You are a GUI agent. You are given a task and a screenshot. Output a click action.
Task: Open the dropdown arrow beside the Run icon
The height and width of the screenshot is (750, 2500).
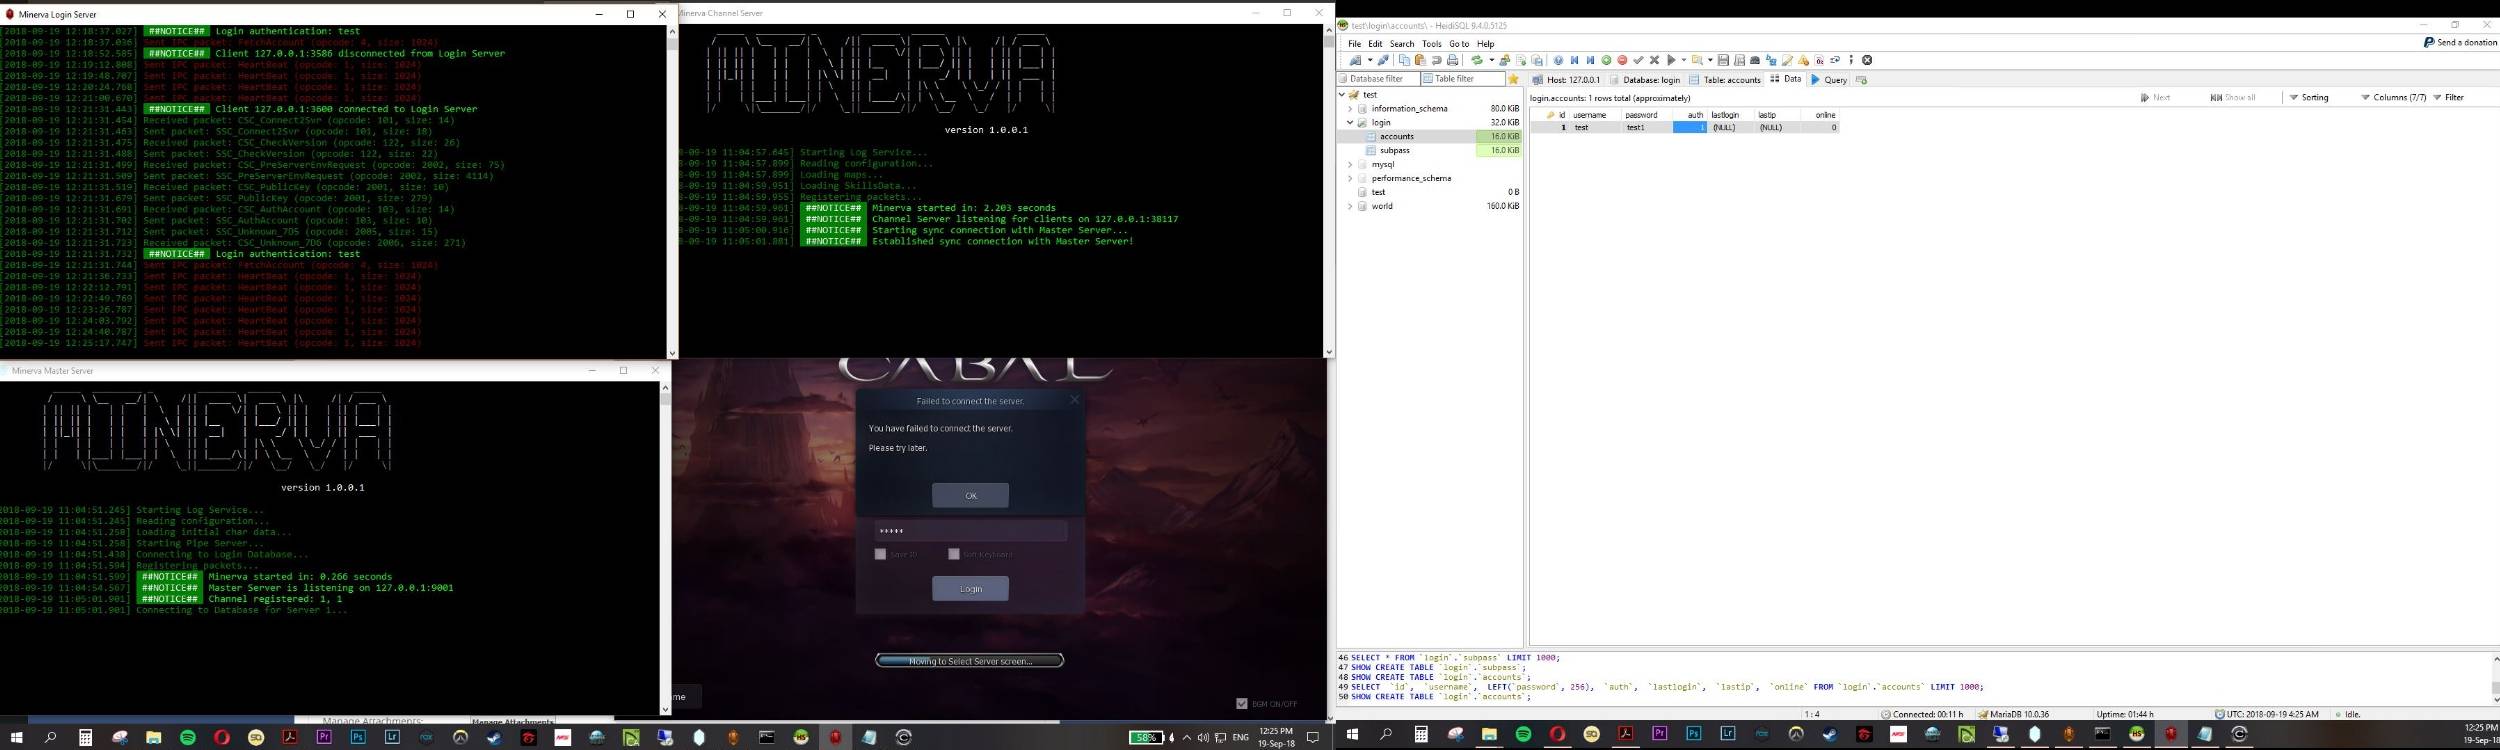pos(1684,60)
